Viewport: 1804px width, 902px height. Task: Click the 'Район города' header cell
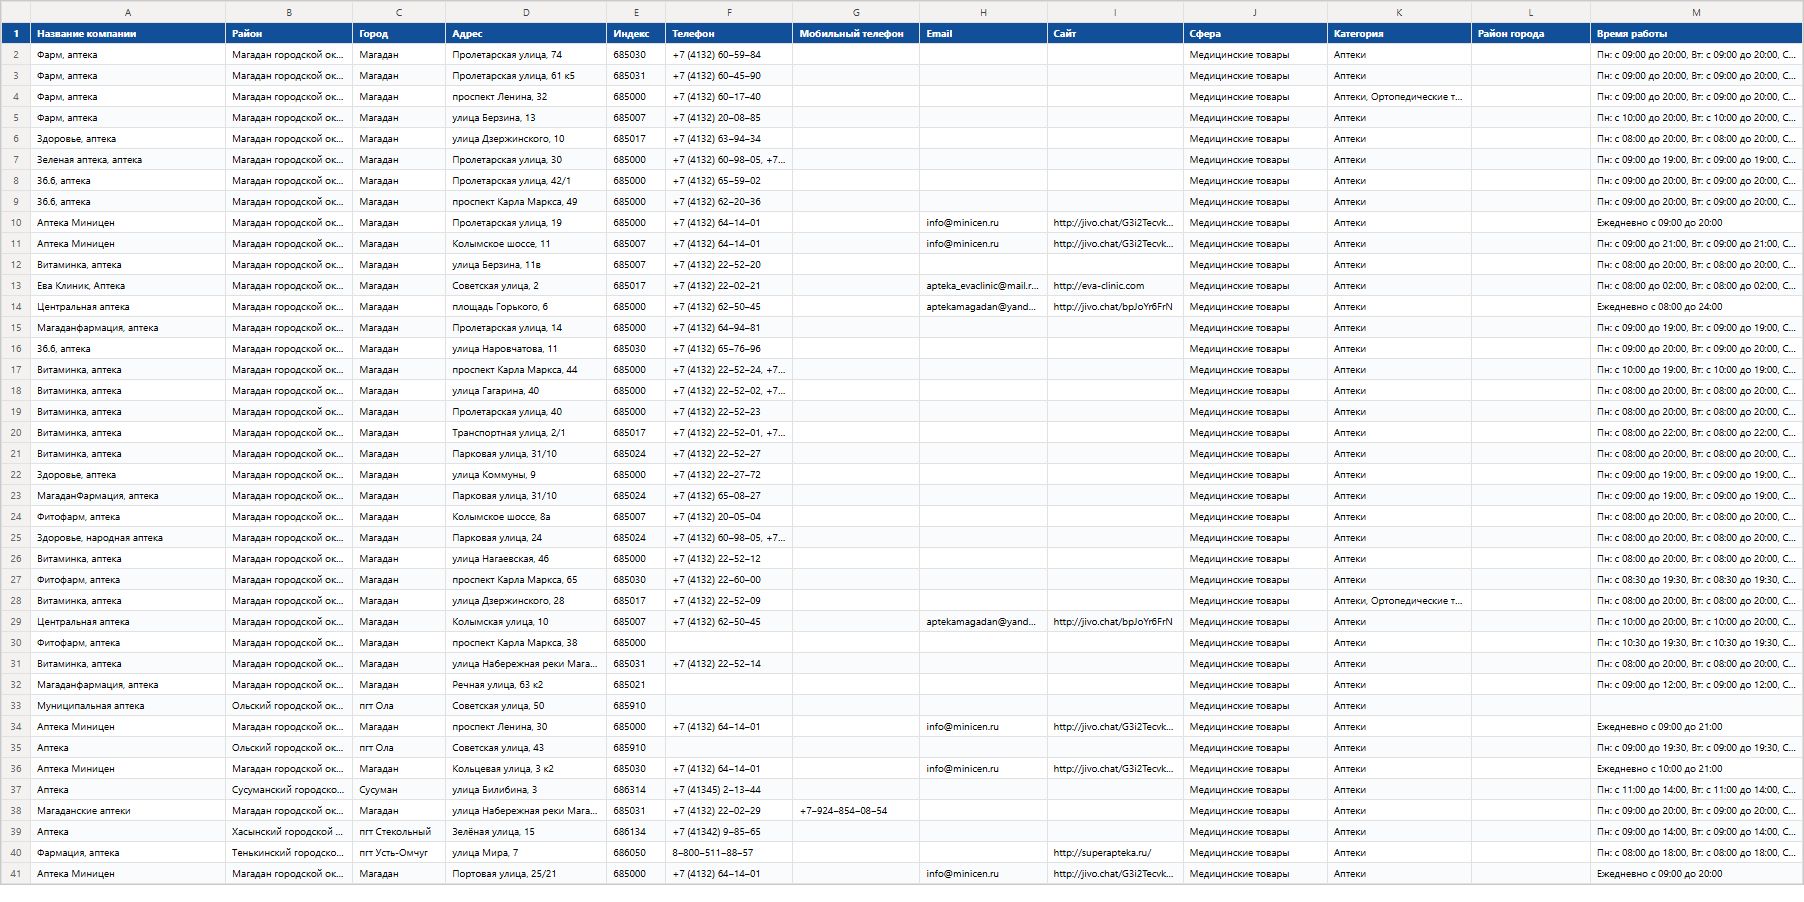(x=1531, y=34)
